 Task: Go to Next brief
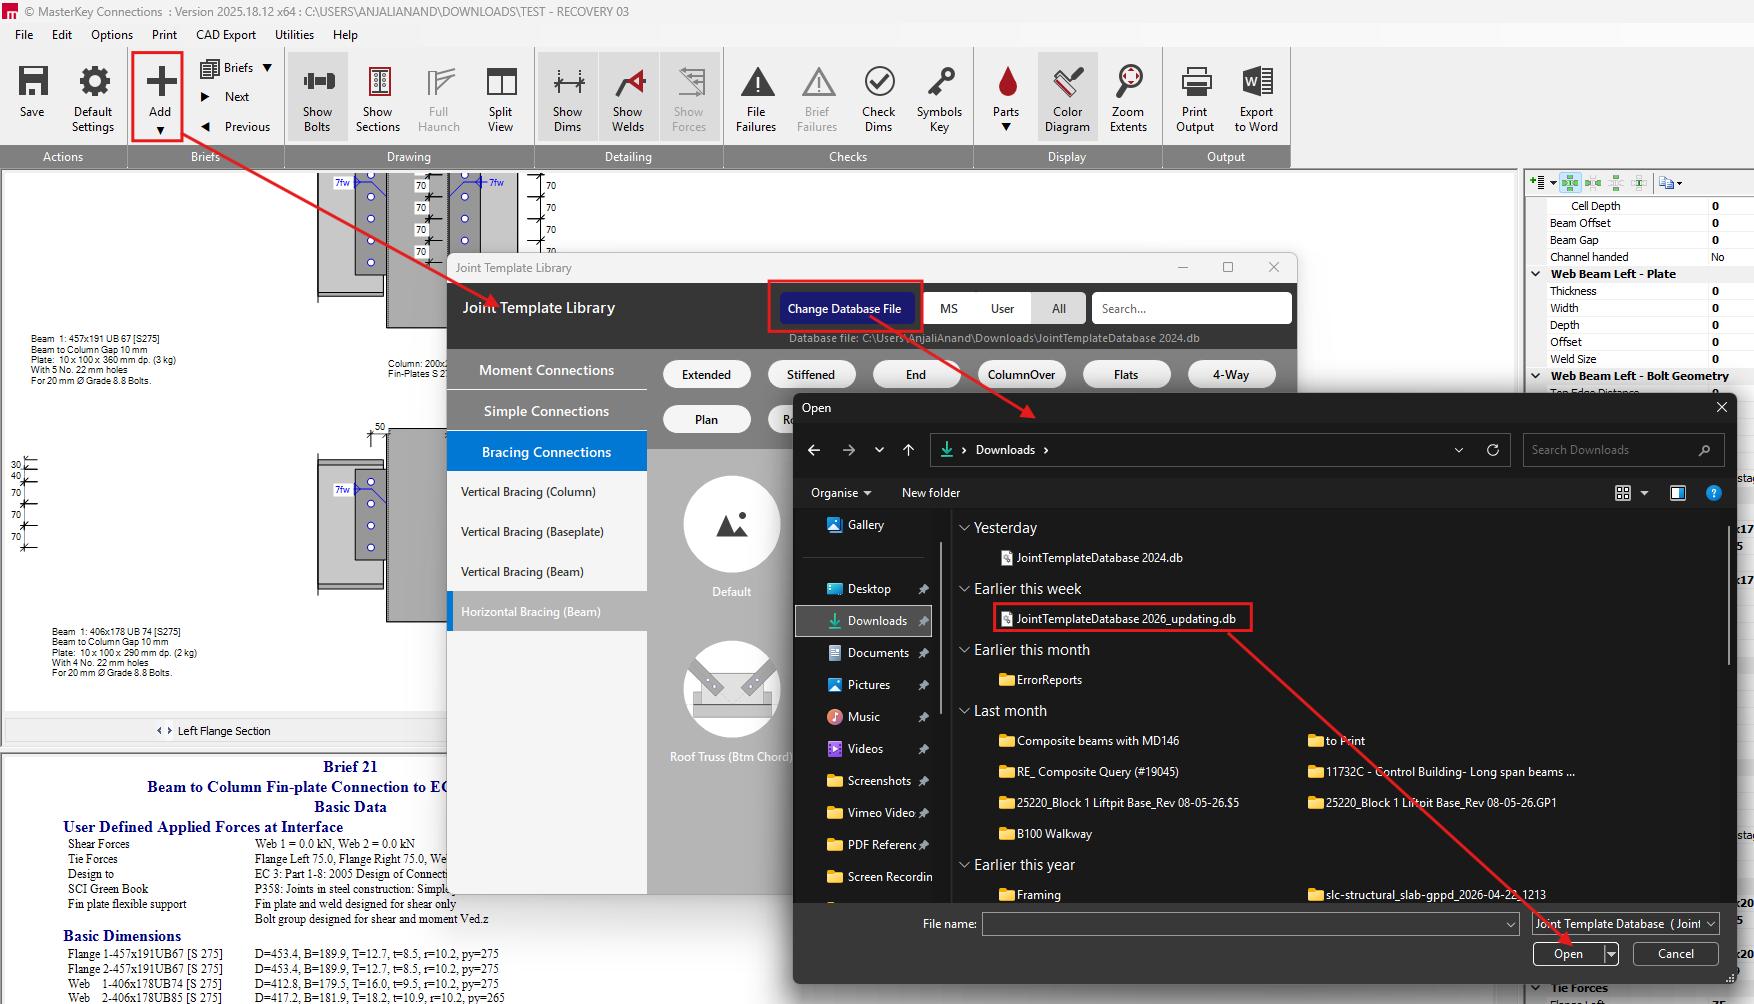225,97
